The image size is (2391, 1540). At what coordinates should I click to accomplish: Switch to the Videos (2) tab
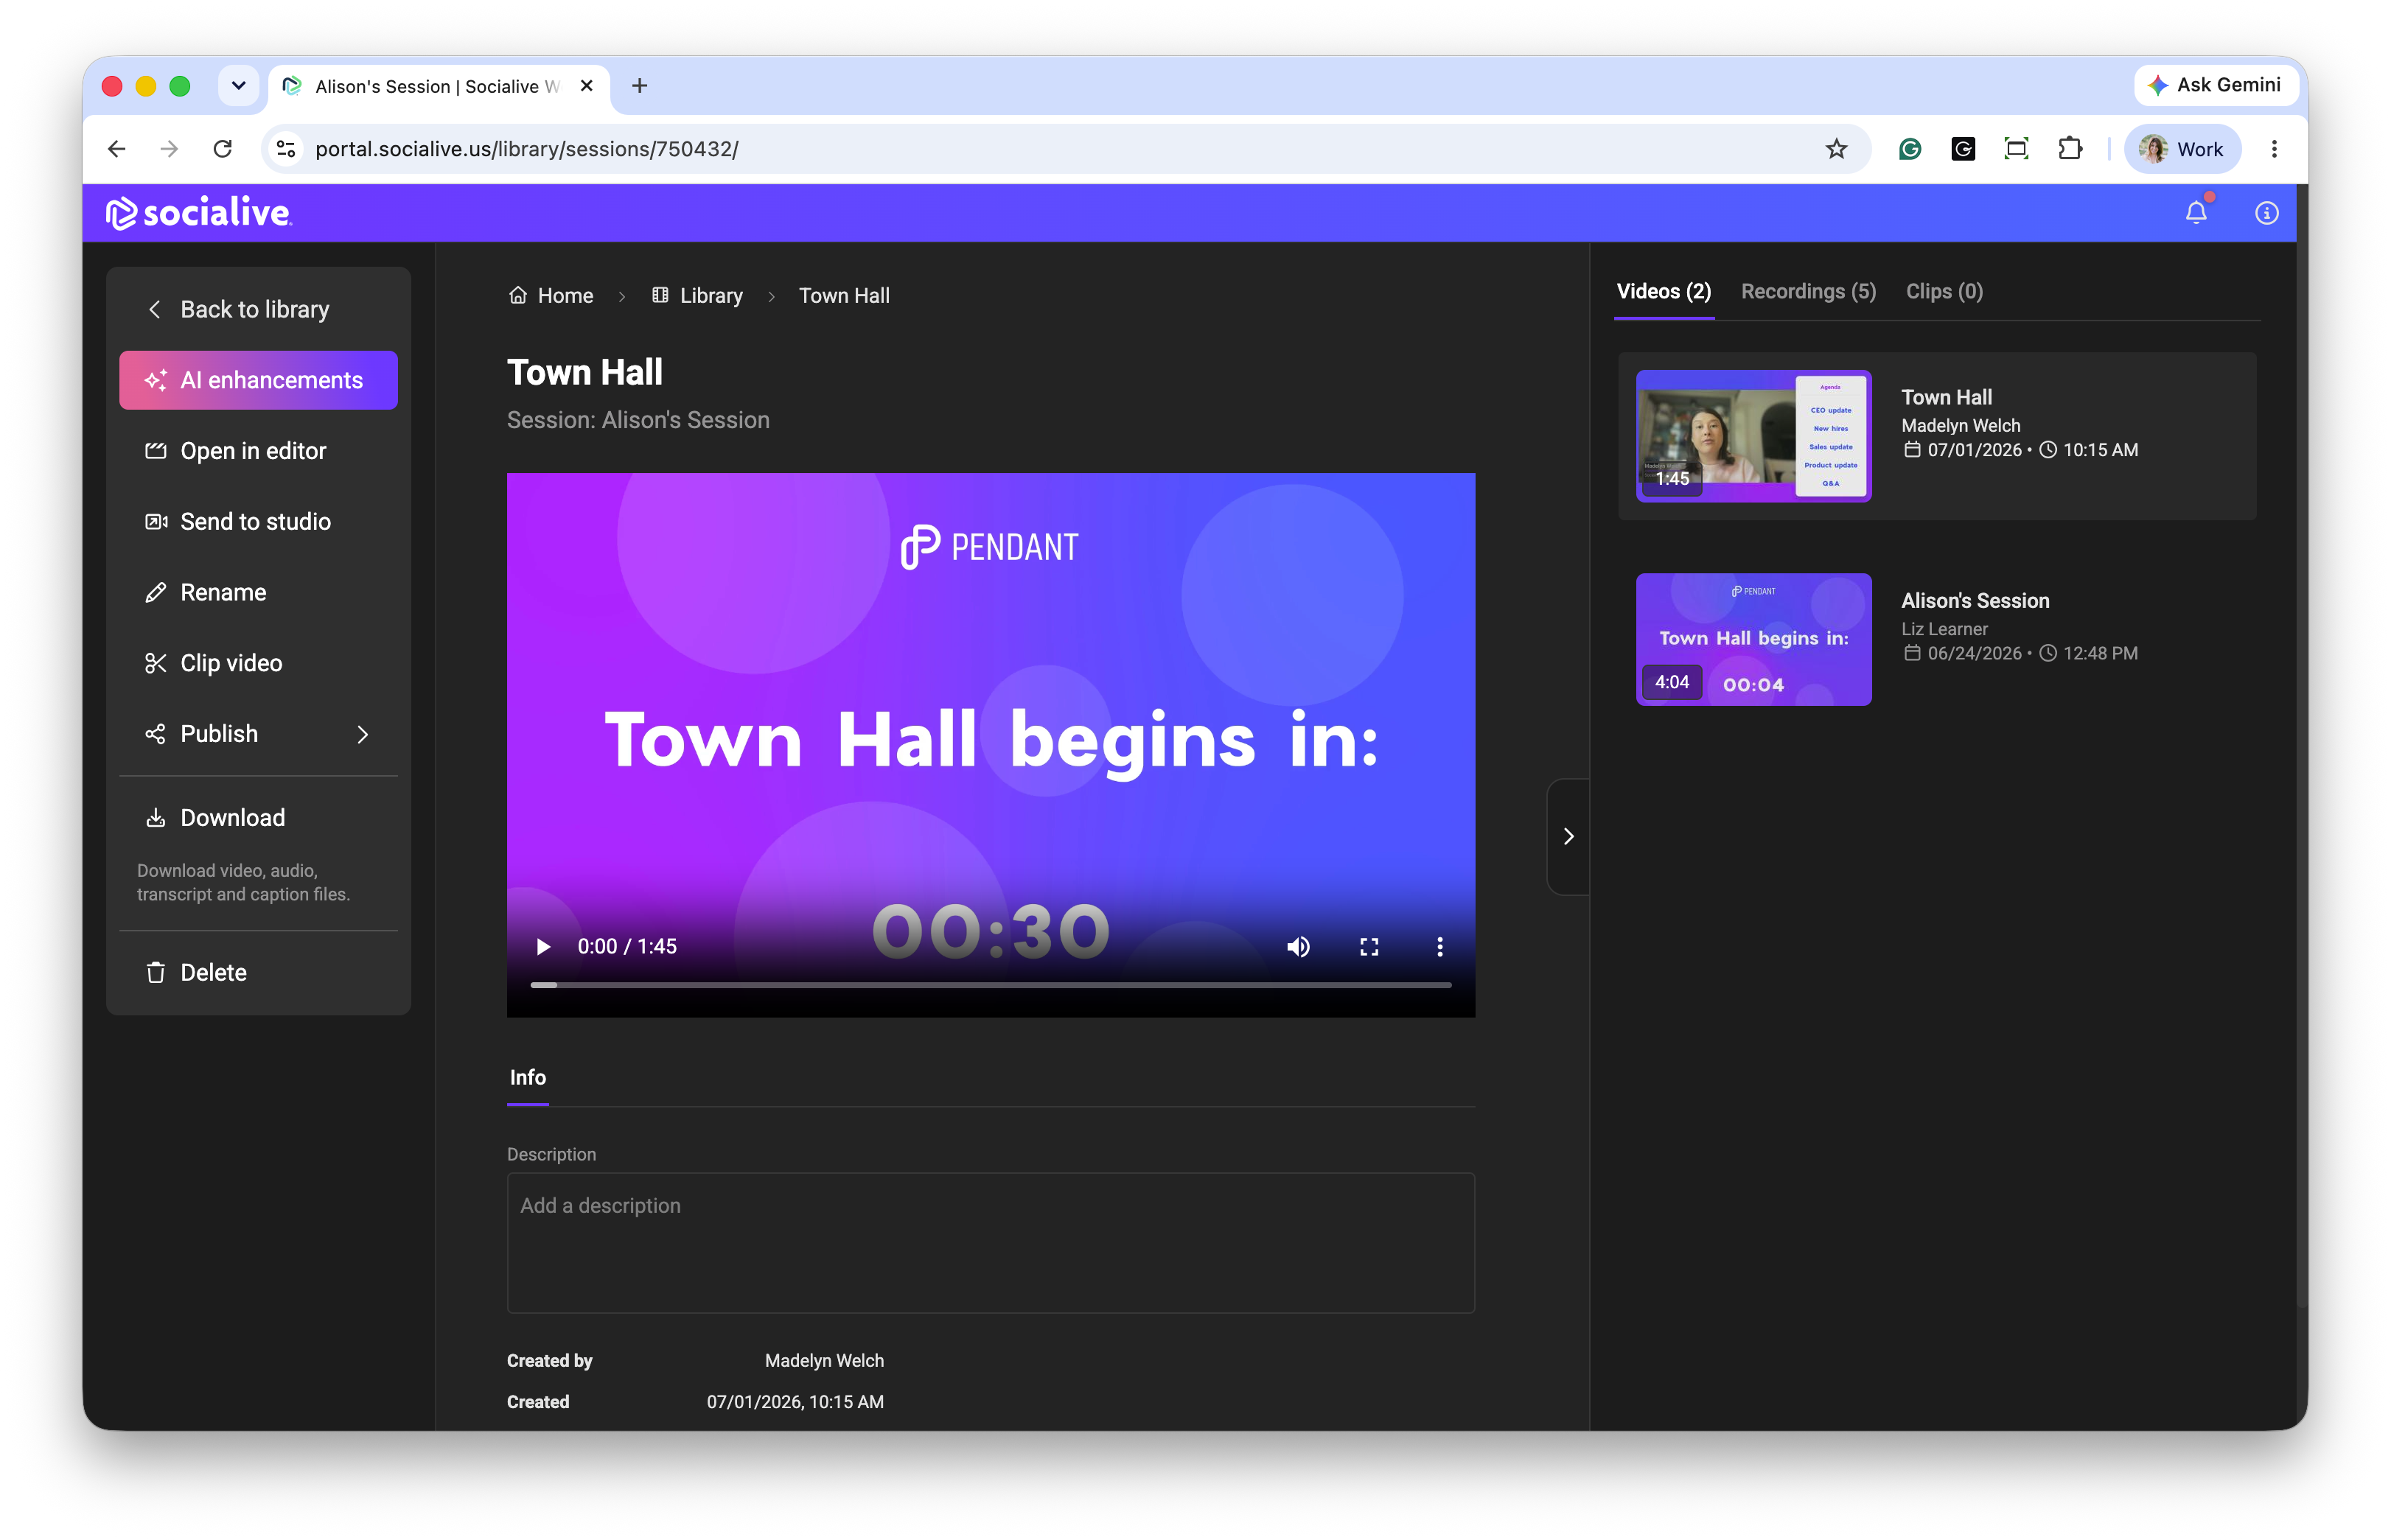coord(1664,292)
